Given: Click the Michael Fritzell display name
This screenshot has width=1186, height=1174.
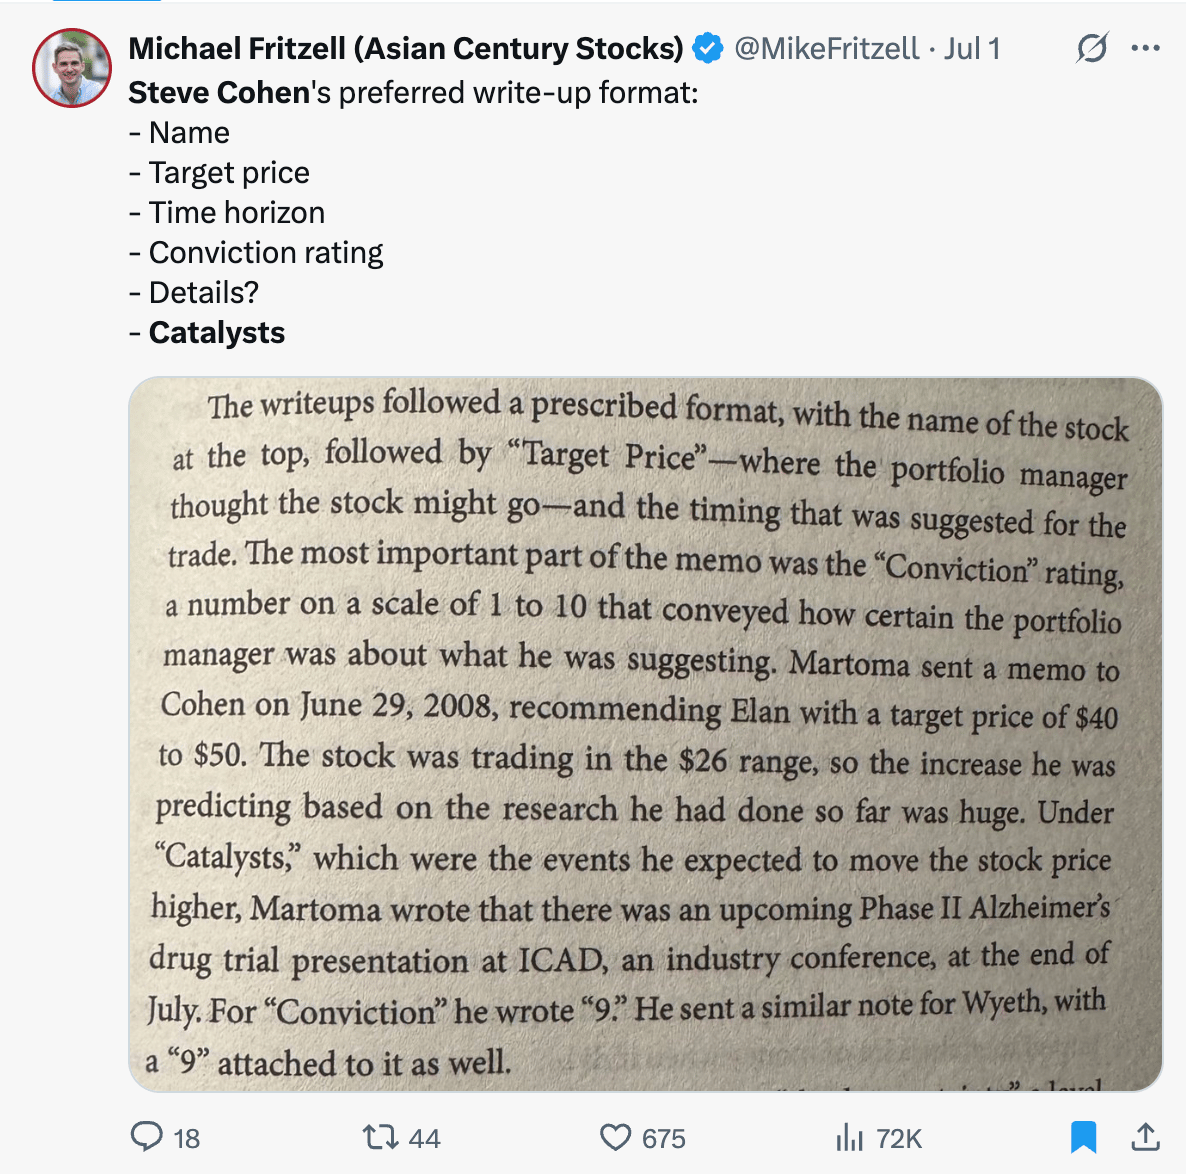Looking at the screenshot, I should [x=406, y=48].
